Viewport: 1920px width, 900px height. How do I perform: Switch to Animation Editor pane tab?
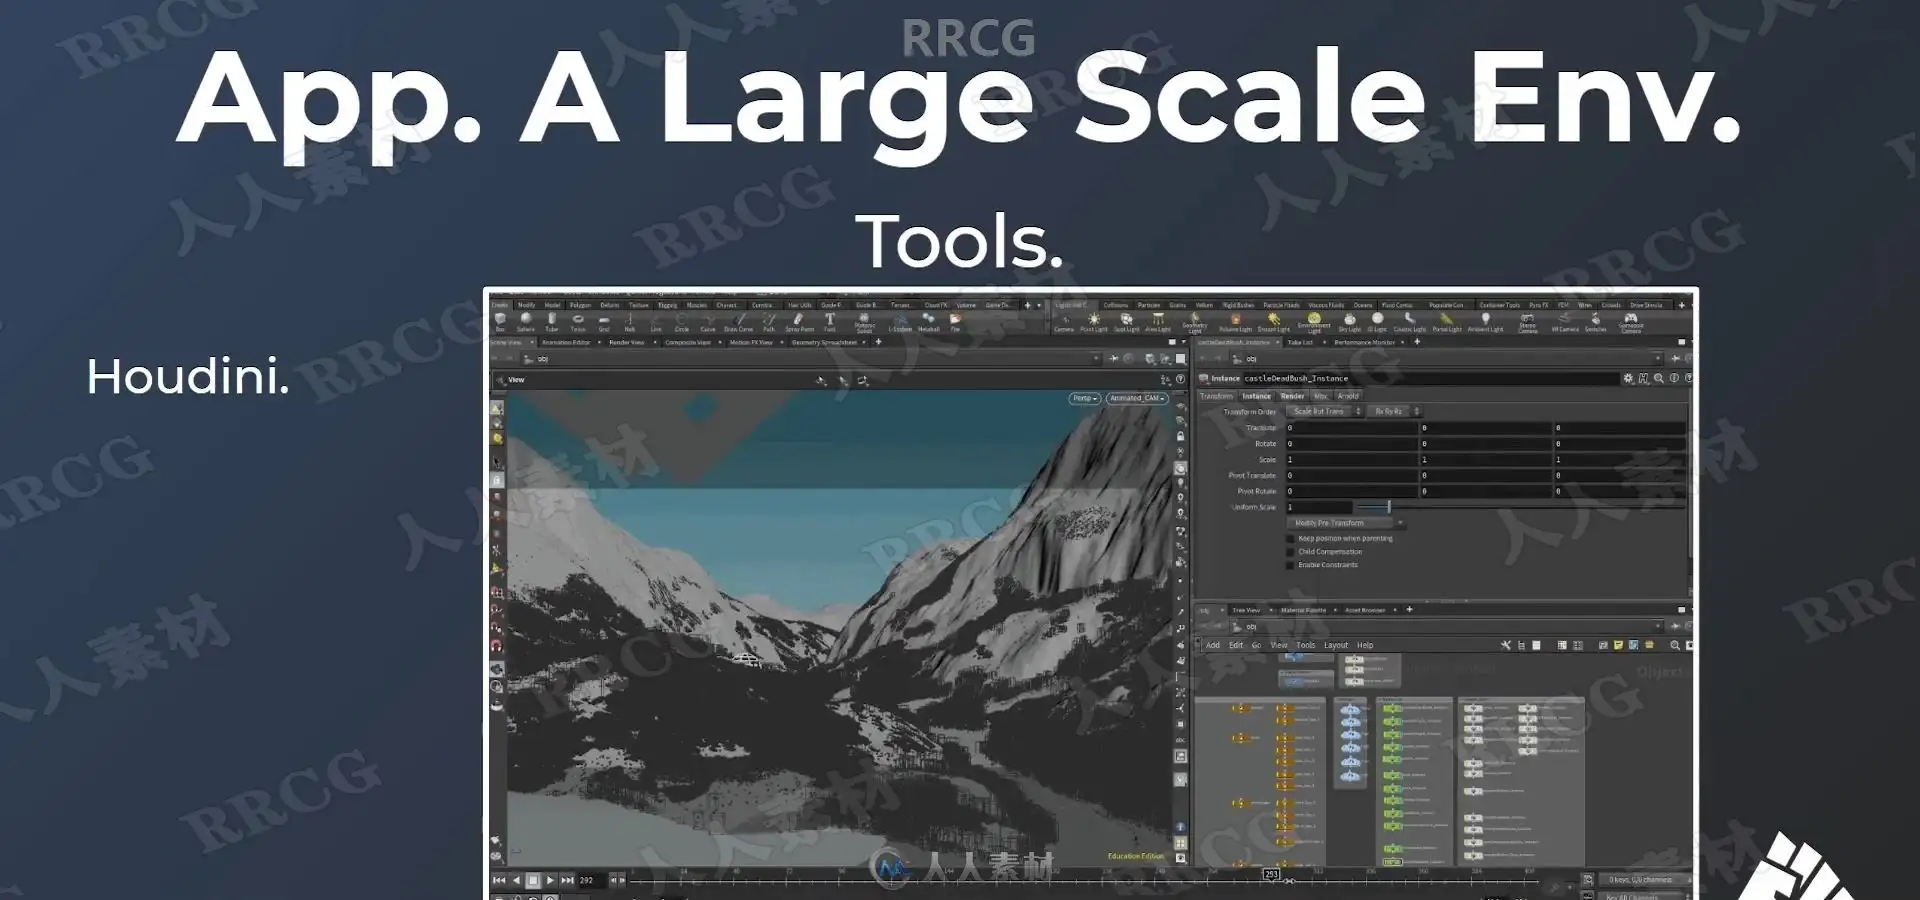(566, 342)
